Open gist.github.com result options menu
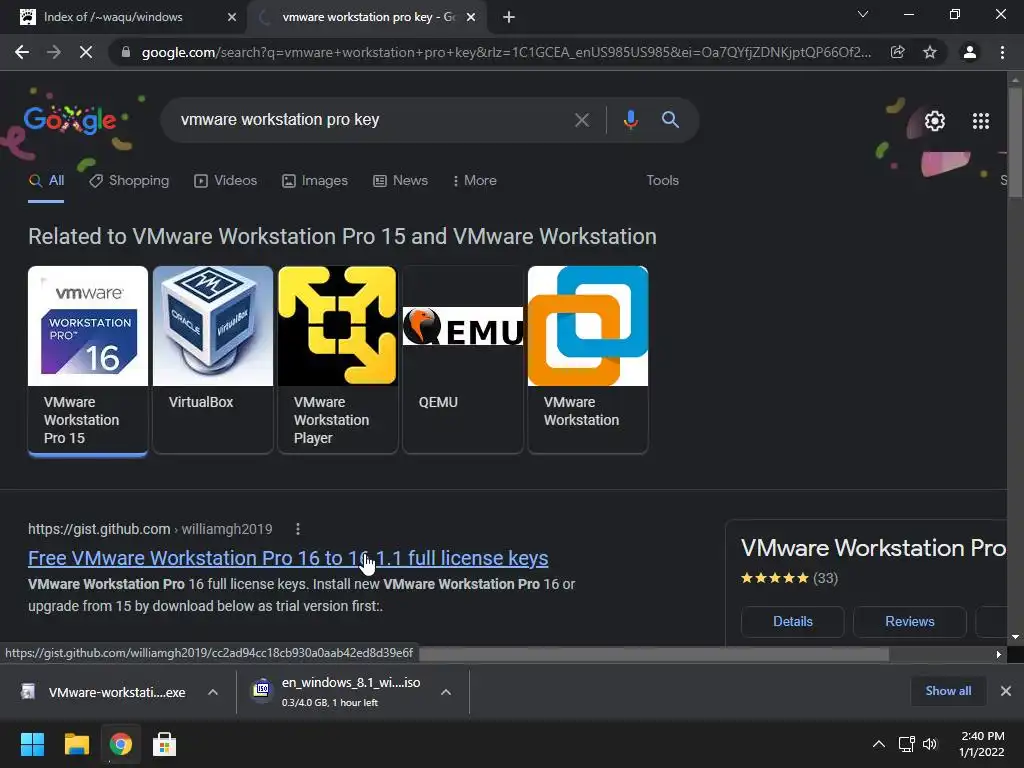 click(x=298, y=529)
